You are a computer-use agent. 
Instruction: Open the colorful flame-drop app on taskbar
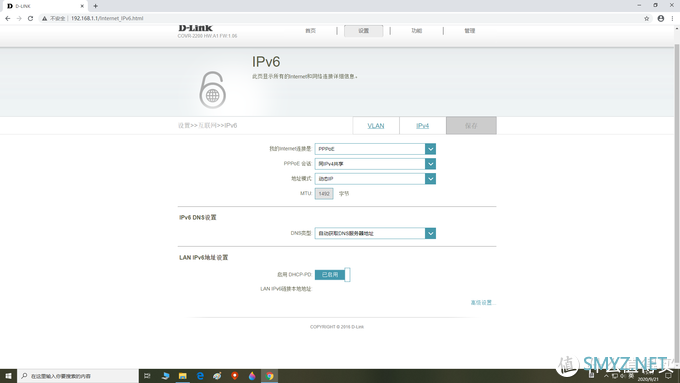252,376
